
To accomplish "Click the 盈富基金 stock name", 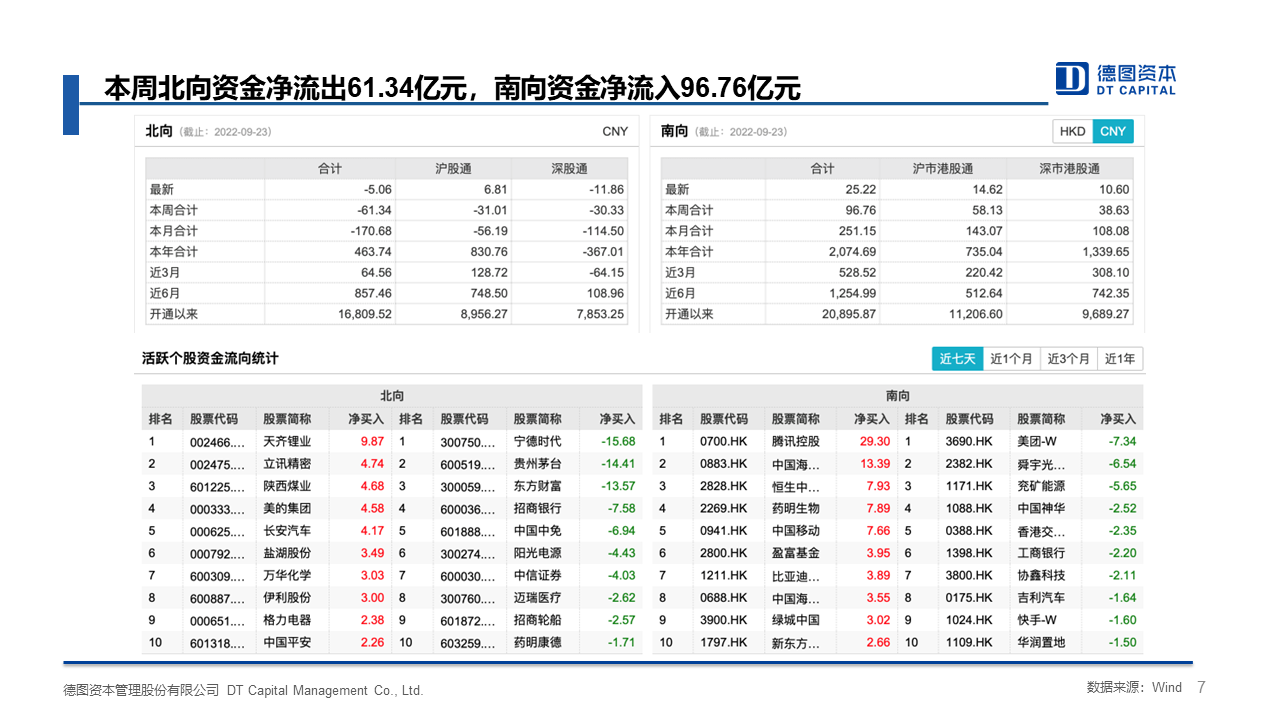I will pos(796,553).
